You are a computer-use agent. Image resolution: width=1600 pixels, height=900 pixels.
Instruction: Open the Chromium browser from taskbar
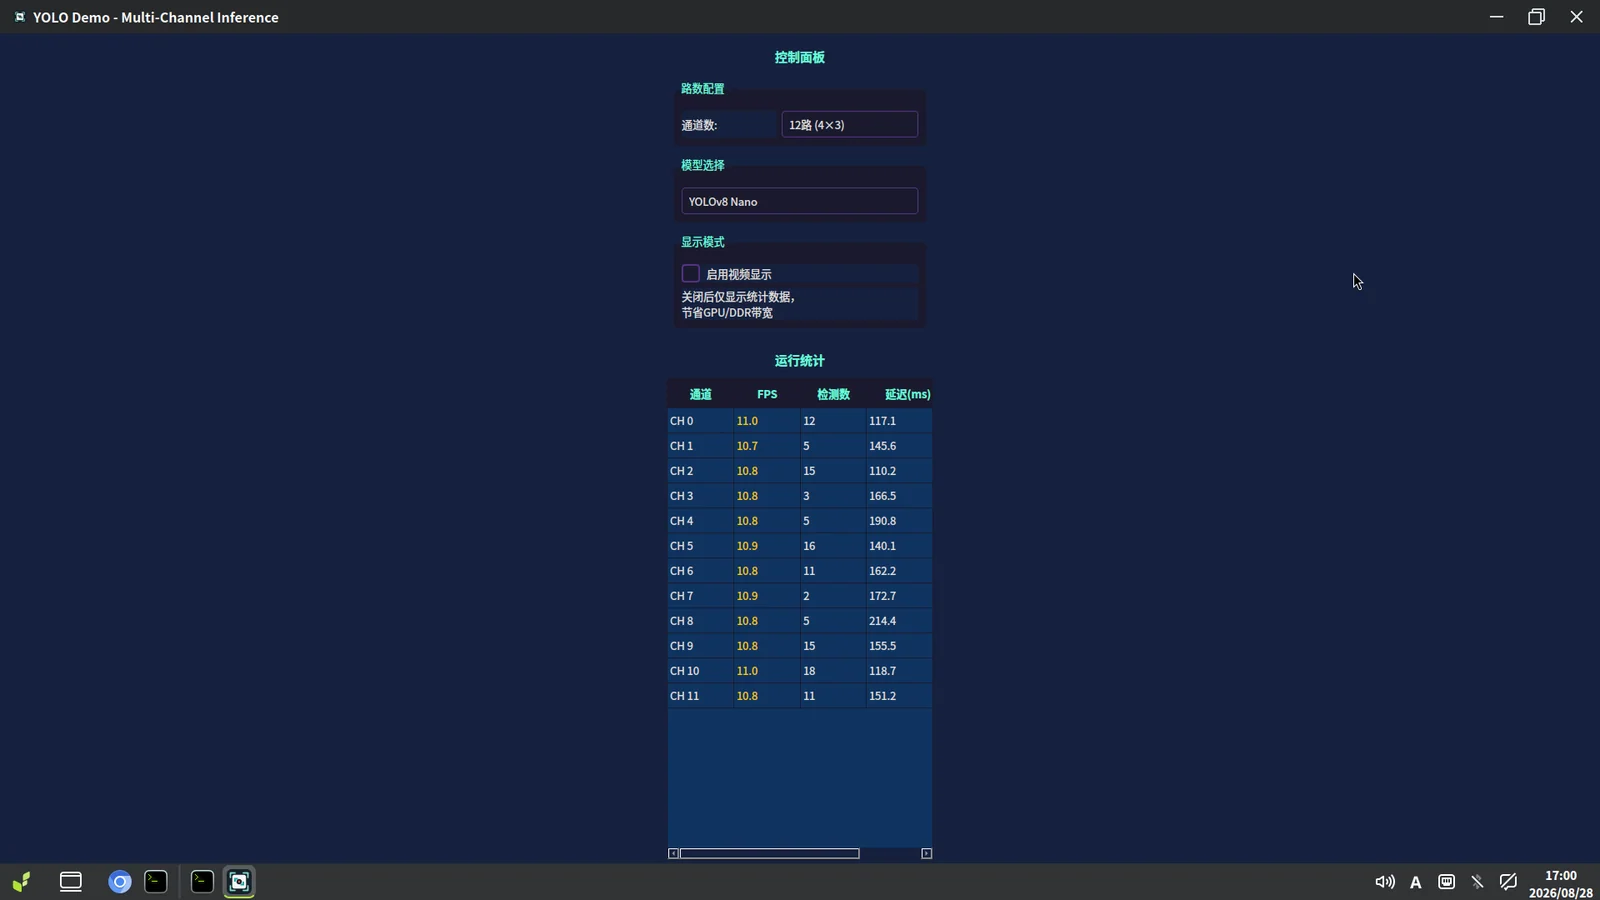(x=120, y=882)
